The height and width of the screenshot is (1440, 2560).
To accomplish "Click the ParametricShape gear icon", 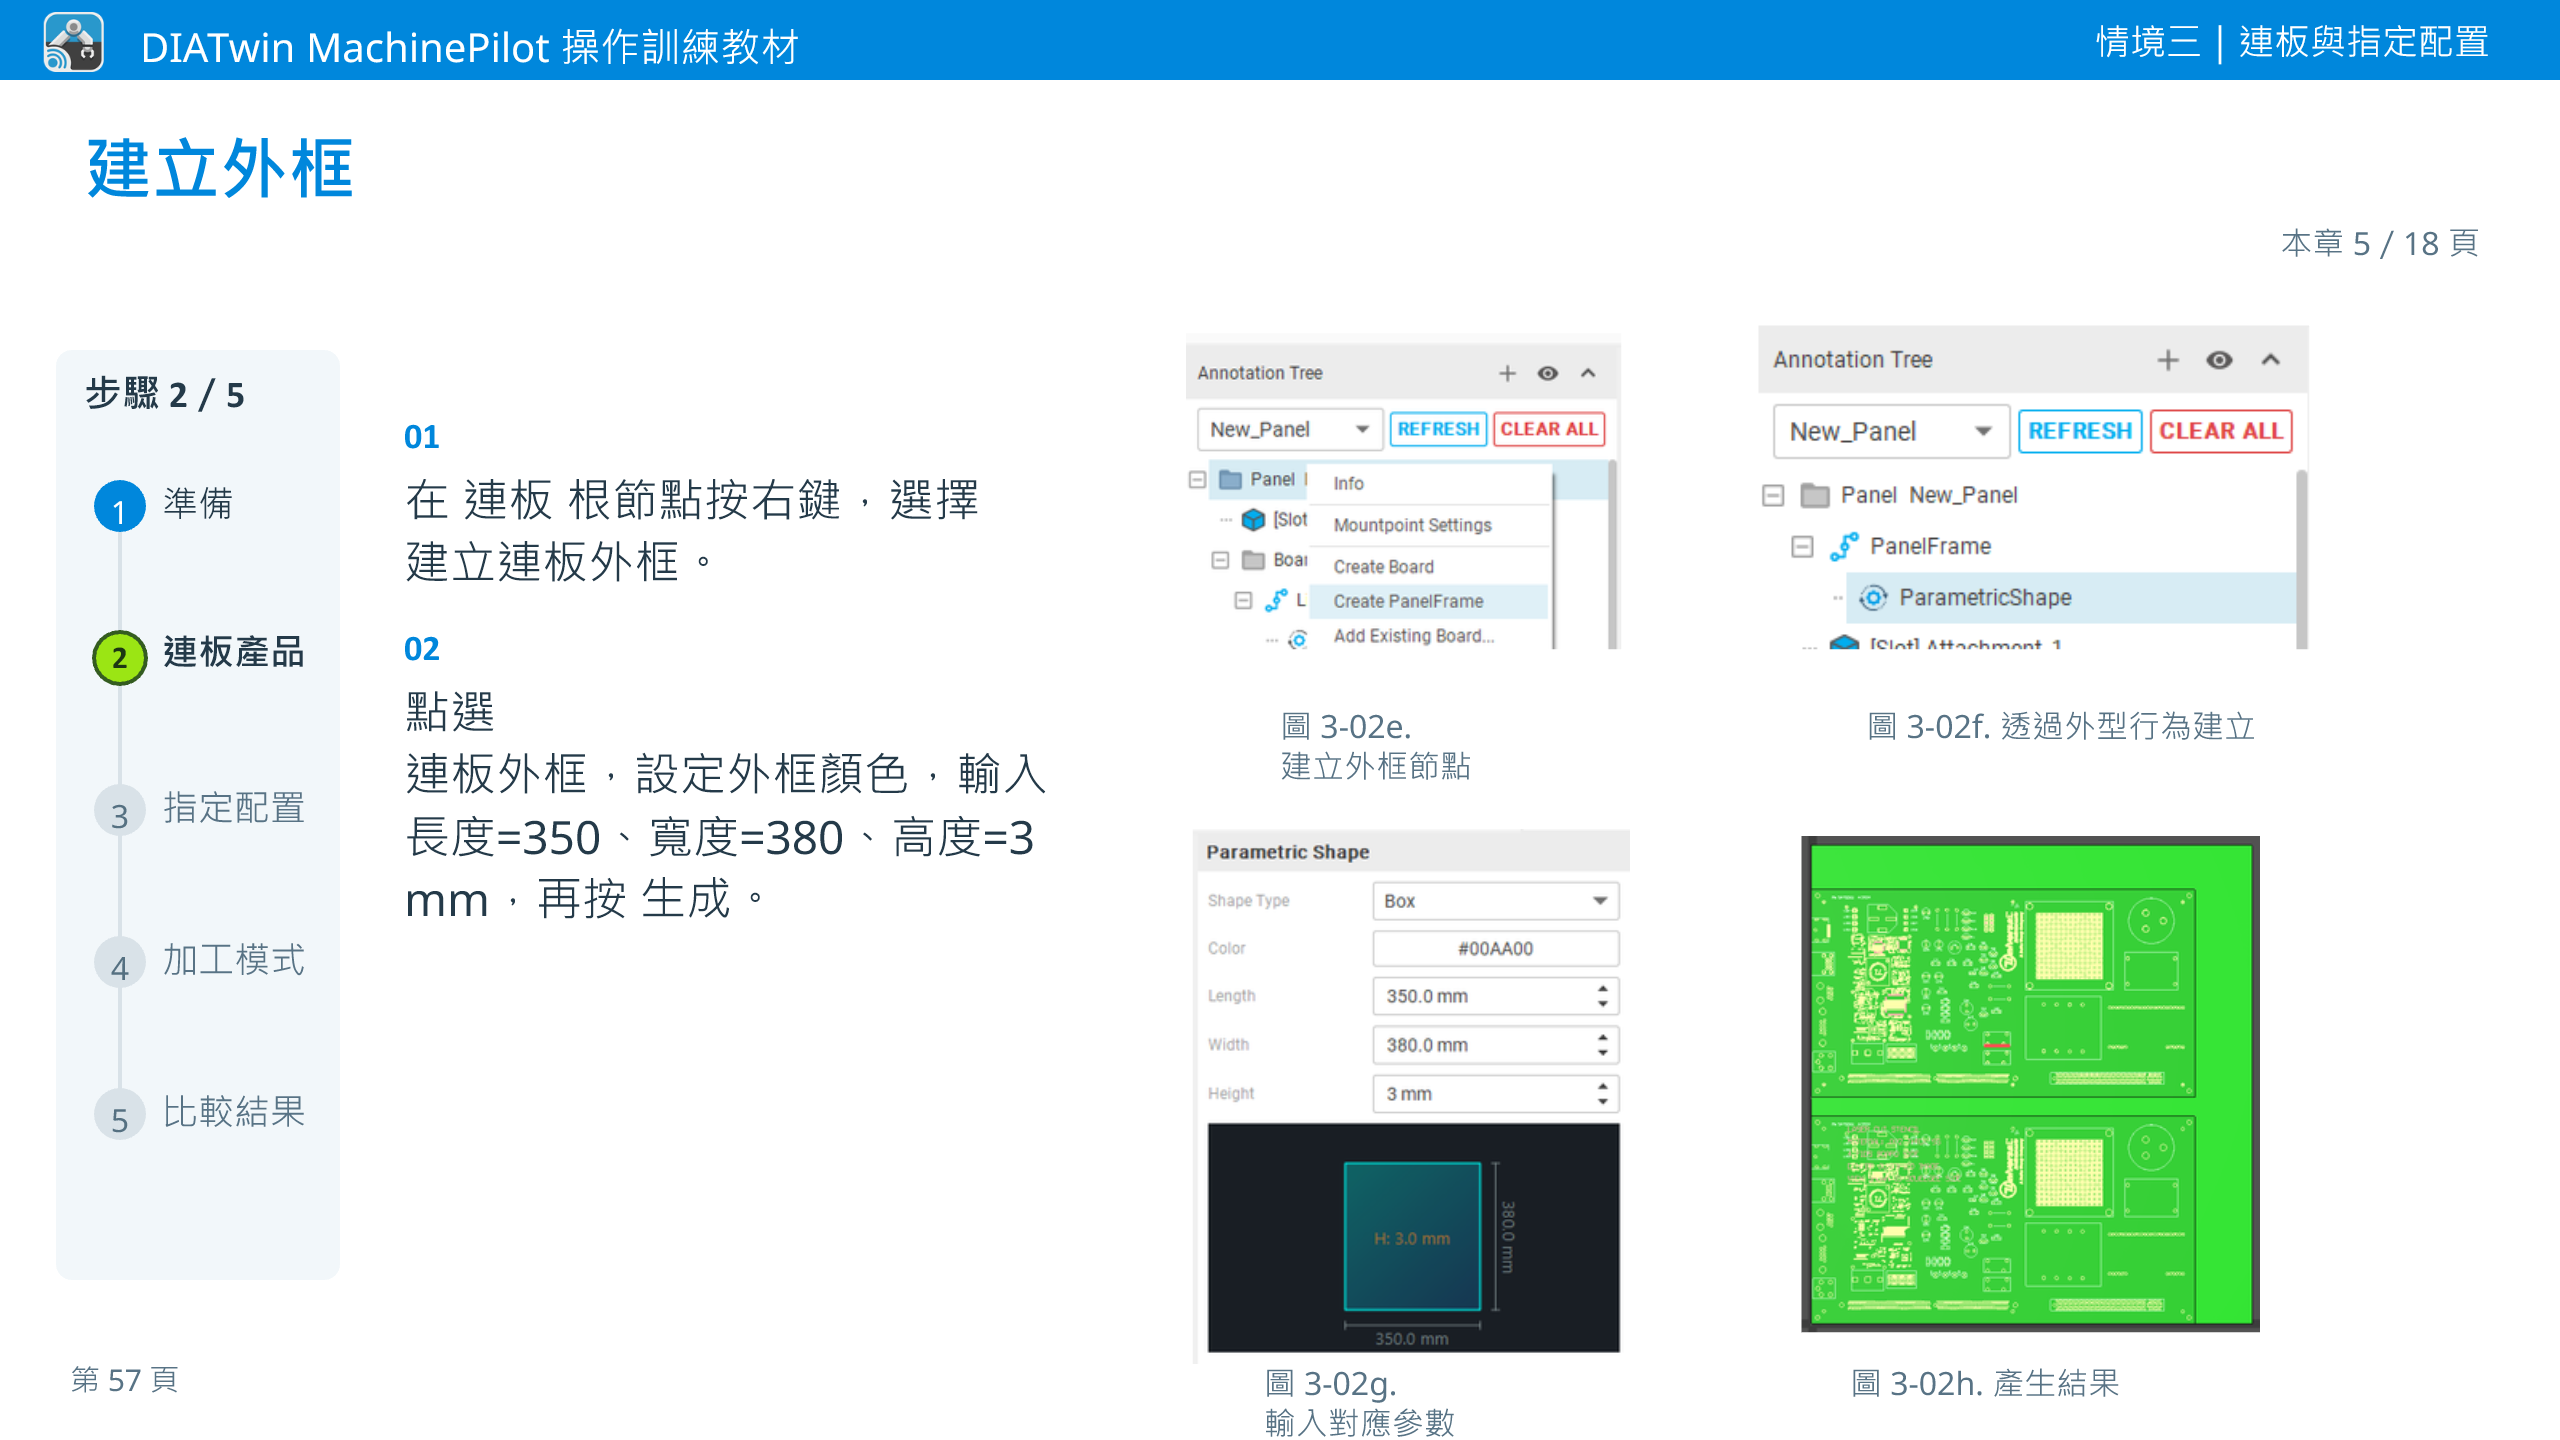I will [1873, 598].
